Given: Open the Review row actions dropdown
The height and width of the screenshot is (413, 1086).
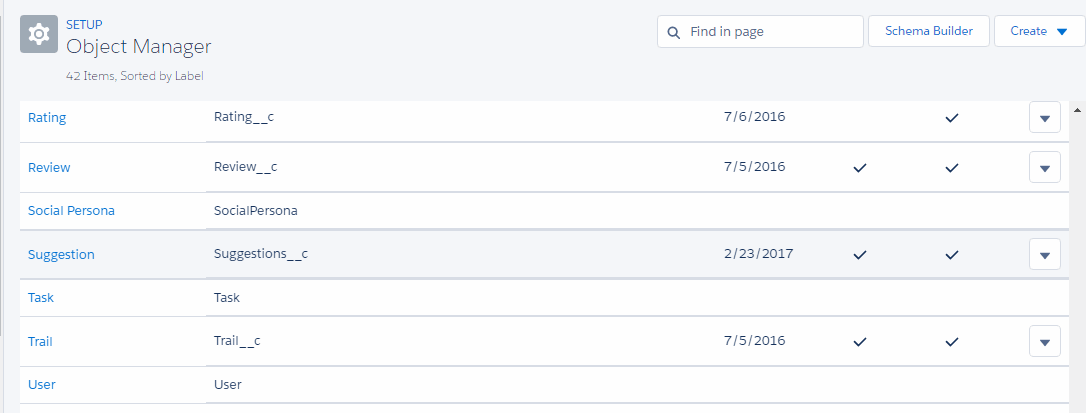Looking at the screenshot, I should coord(1044,167).
